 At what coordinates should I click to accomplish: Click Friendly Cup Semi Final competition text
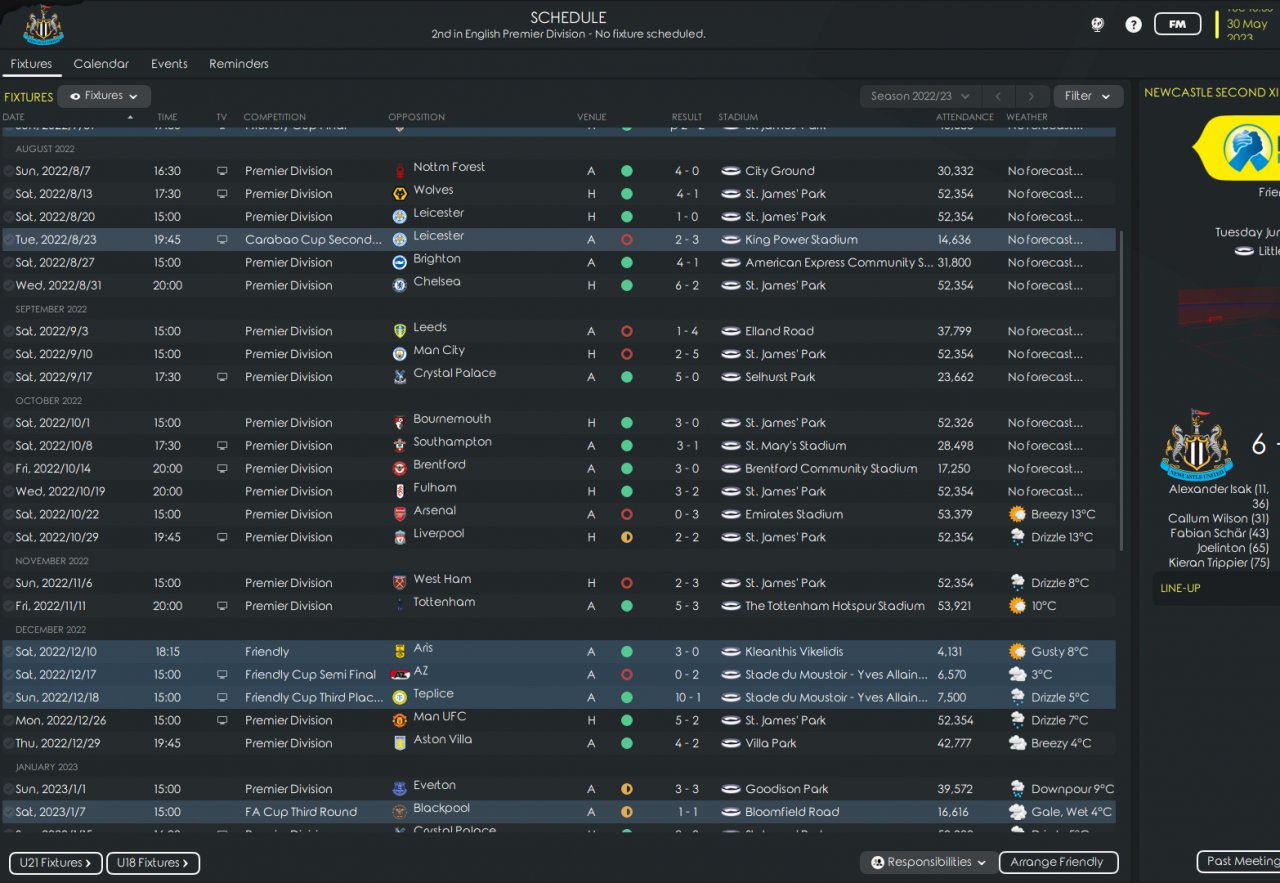(x=311, y=675)
